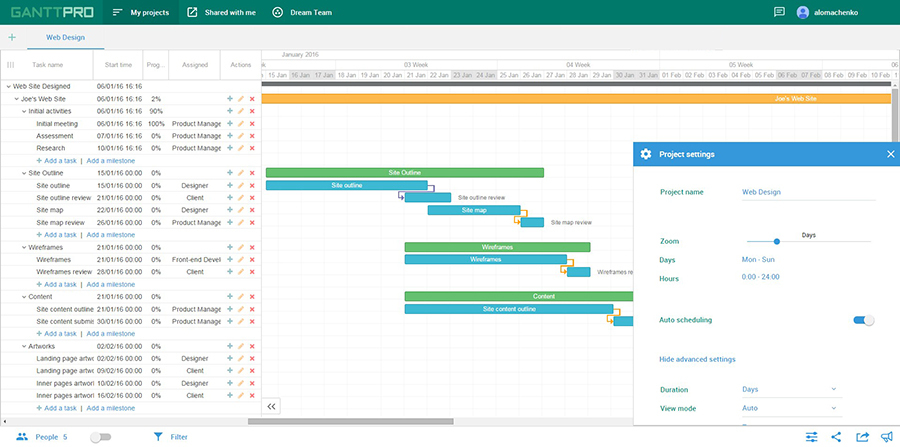Click the project settings sliders icon at bottom
This screenshot has height=447, width=900.
click(811, 437)
